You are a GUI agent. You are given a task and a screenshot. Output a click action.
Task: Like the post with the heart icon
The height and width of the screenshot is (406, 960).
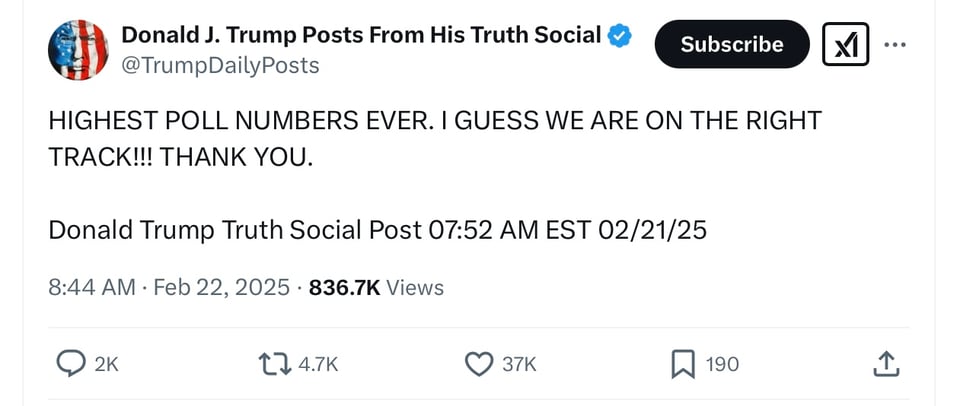[480, 364]
